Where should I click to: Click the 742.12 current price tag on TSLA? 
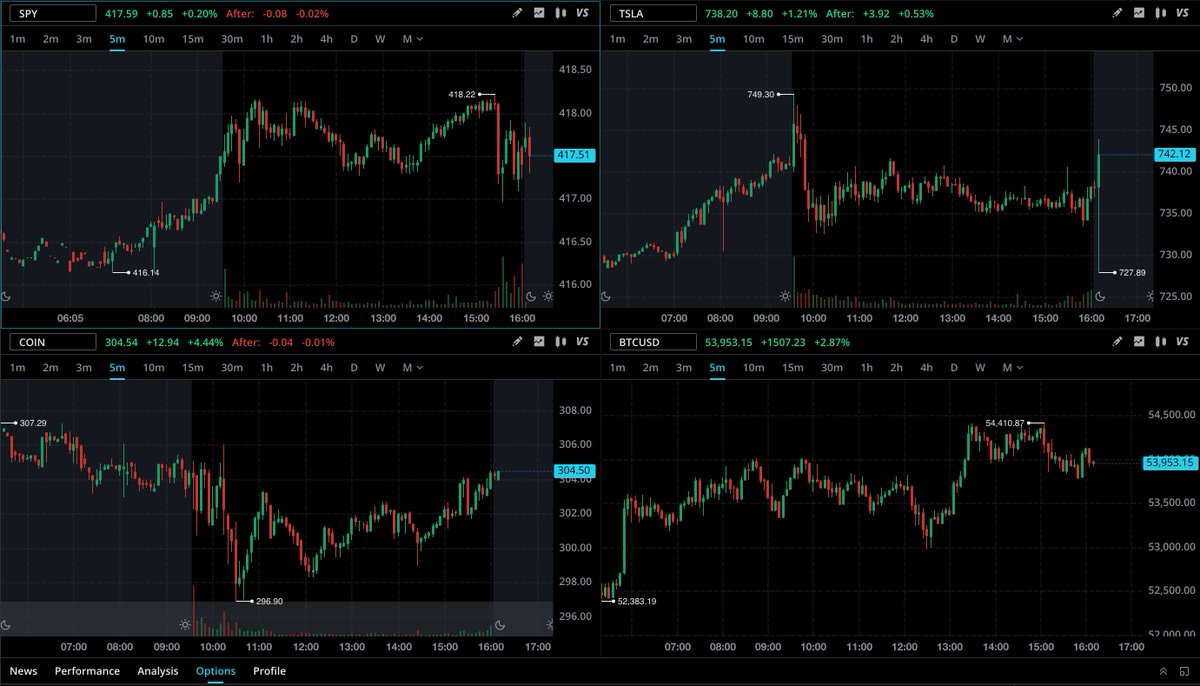tap(1172, 154)
